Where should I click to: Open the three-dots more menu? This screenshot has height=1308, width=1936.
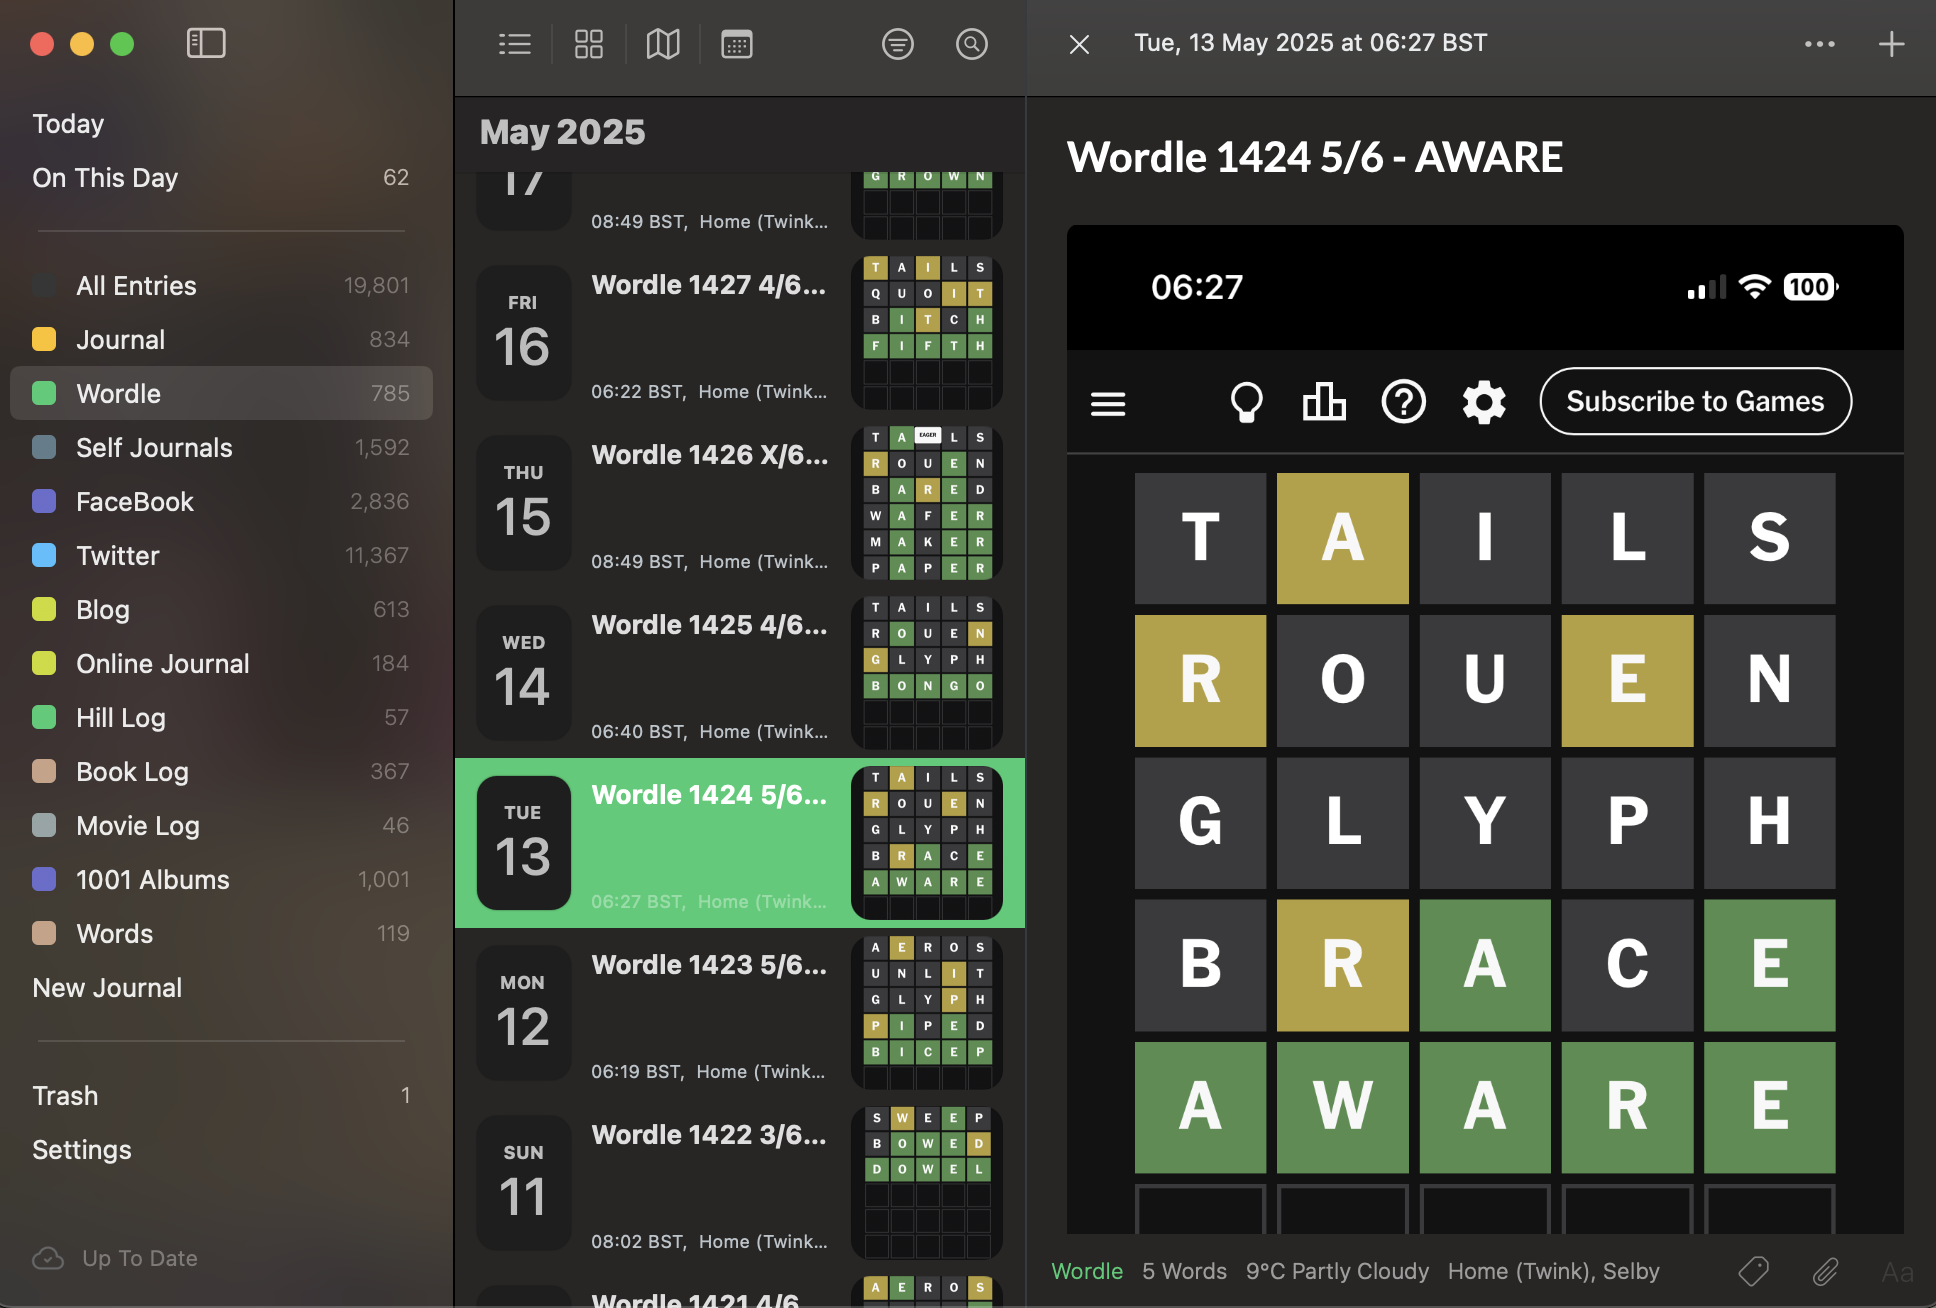pyautogui.click(x=1819, y=44)
